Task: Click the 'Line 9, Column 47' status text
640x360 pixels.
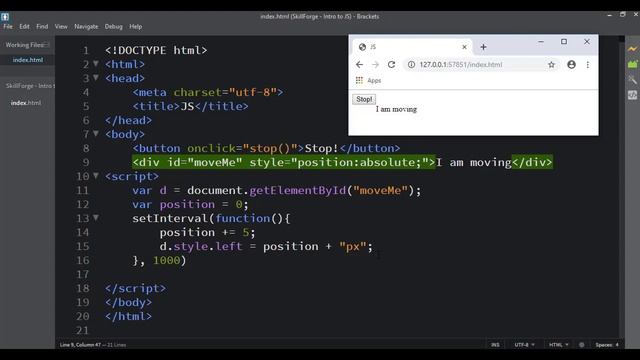Action: click(80, 345)
